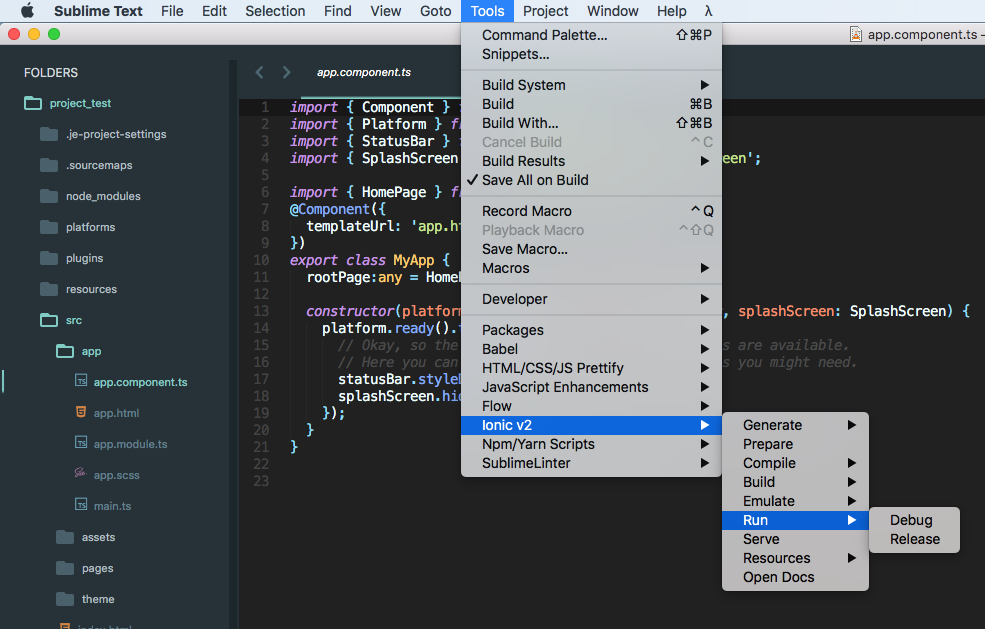Click the theme folder icon
The height and width of the screenshot is (629, 985).
65,599
